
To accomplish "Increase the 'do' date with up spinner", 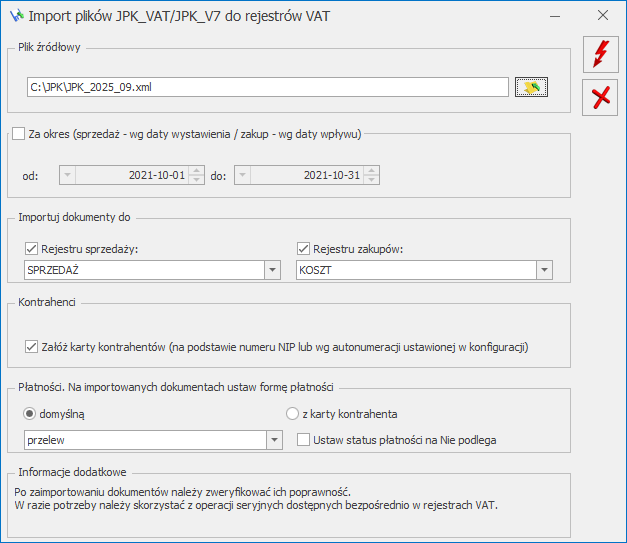I will point(371,171).
